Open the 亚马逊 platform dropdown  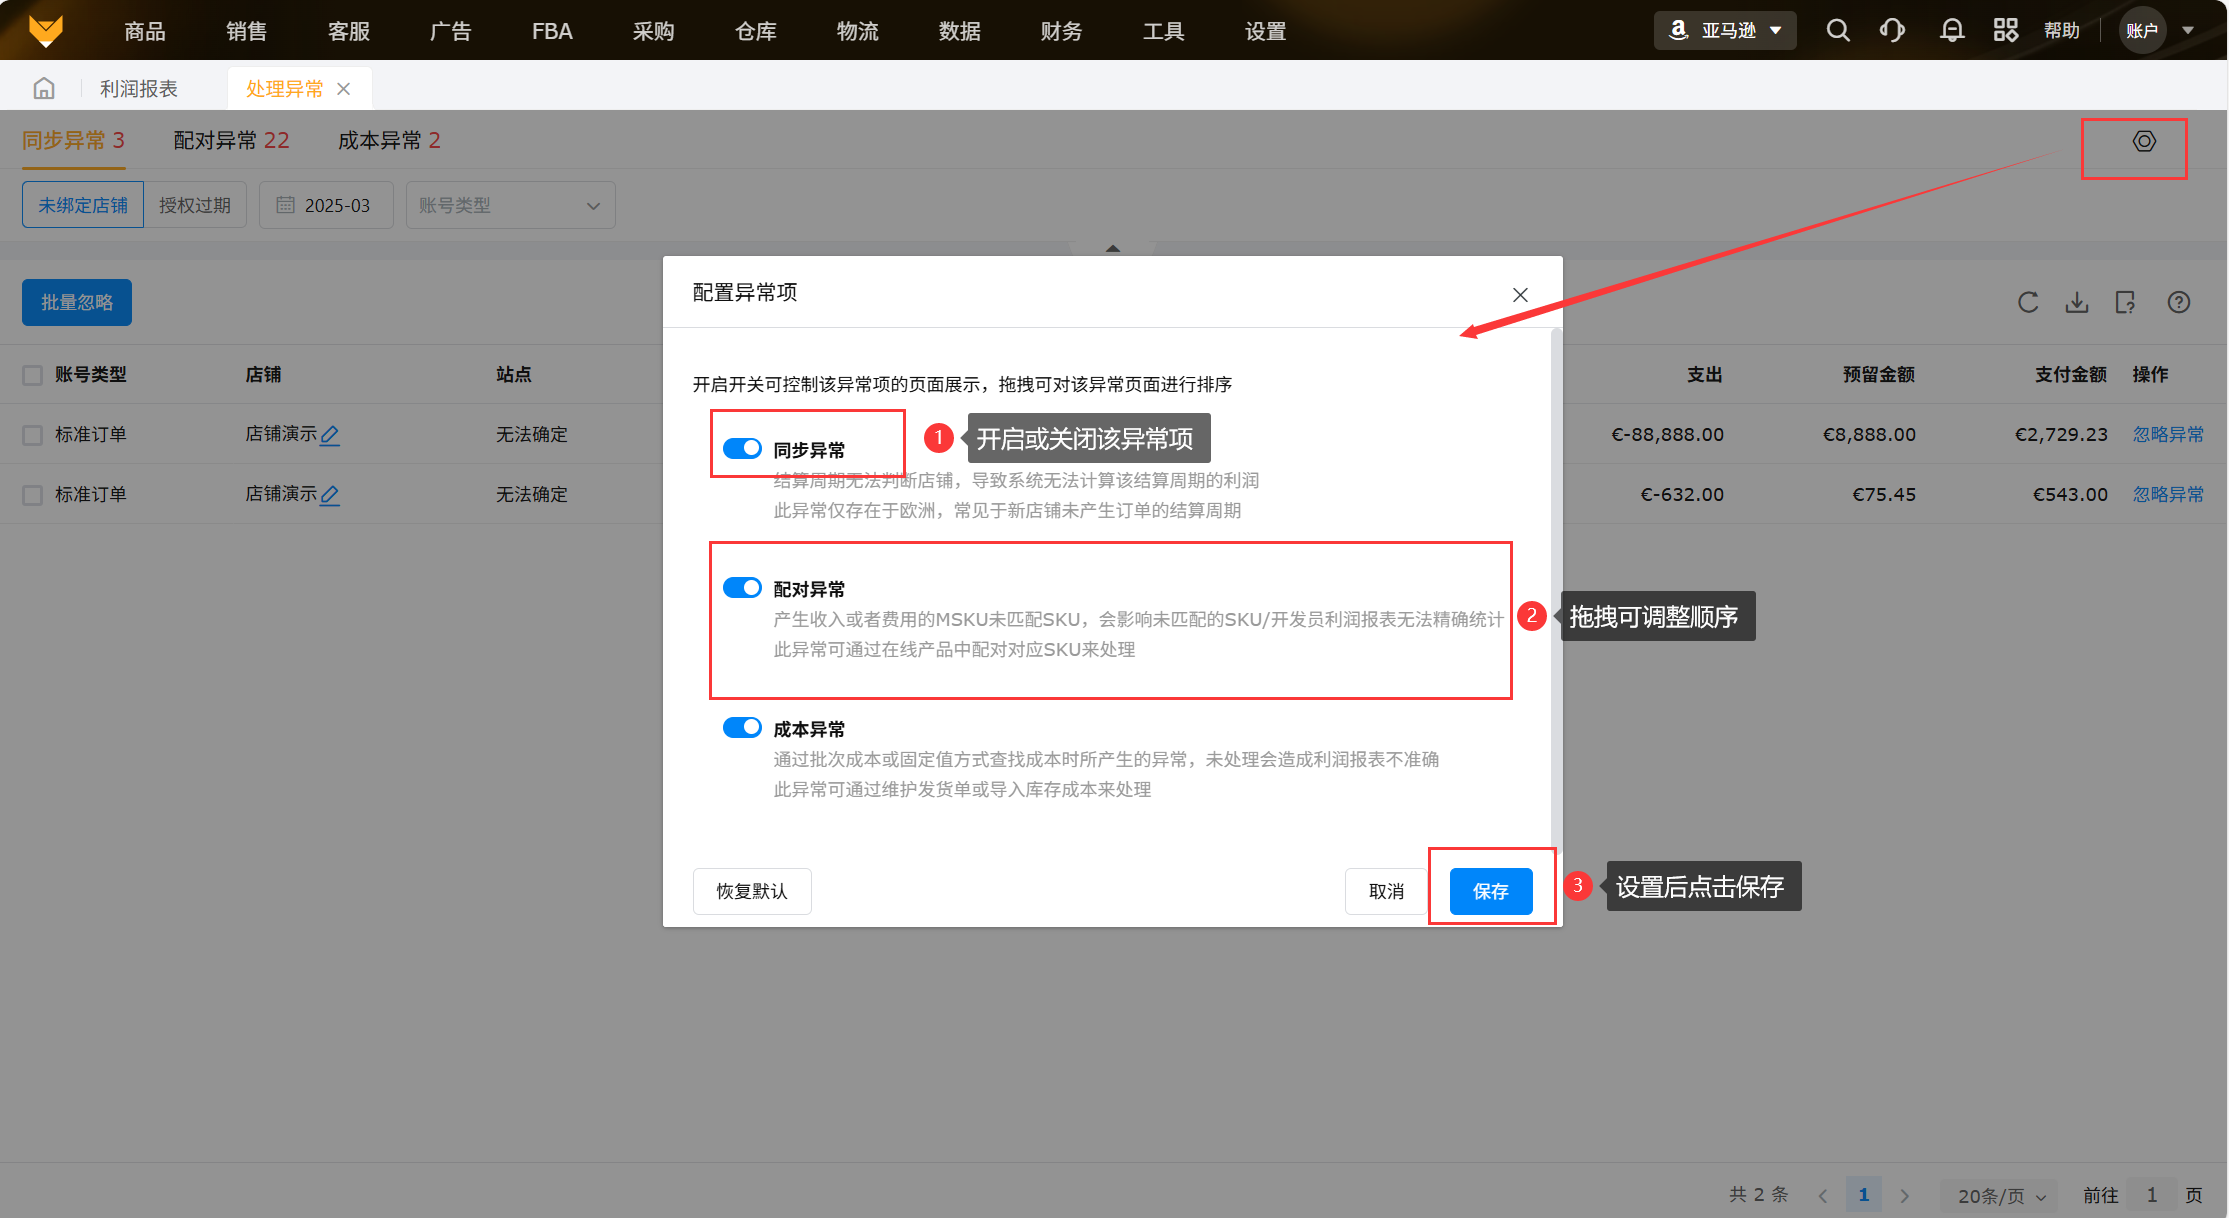pyautogui.click(x=1725, y=31)
